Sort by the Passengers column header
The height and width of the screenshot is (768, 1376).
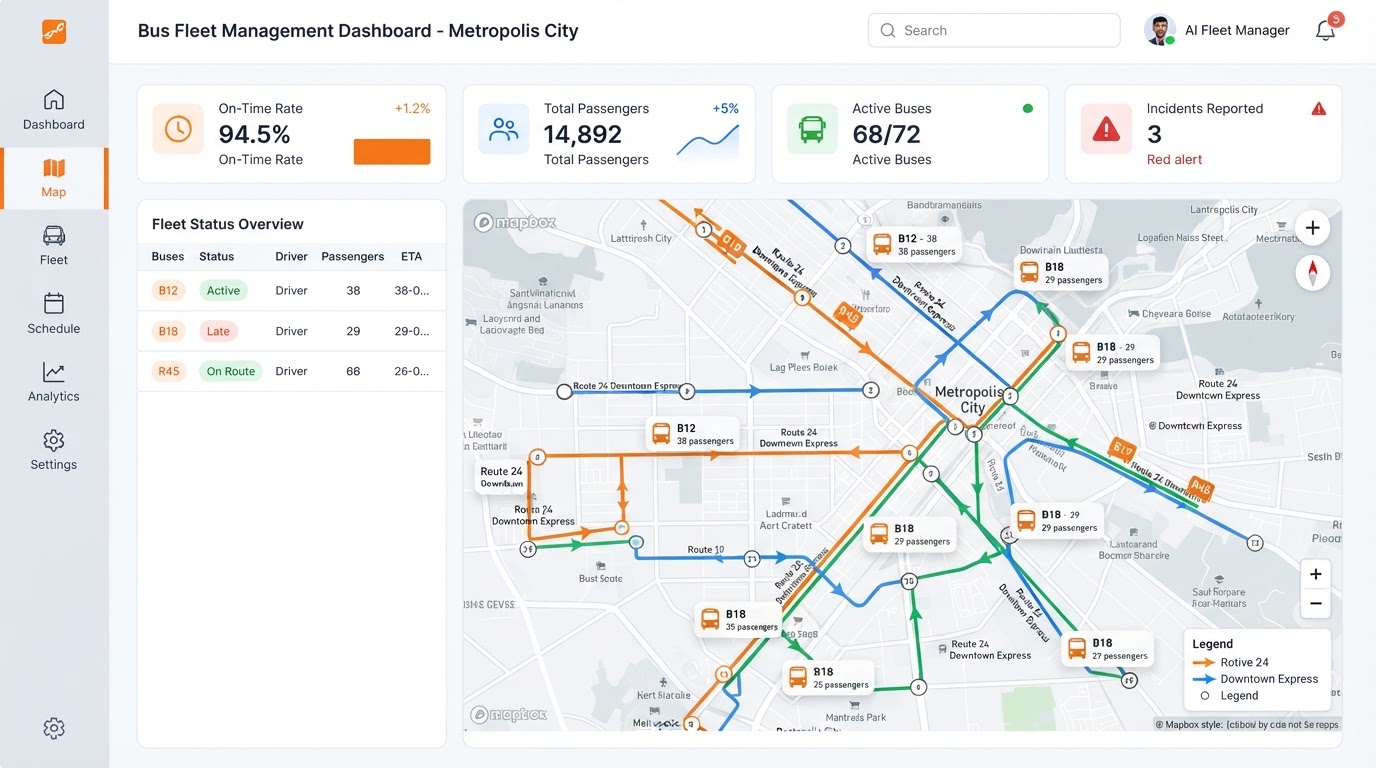[353, 256]
